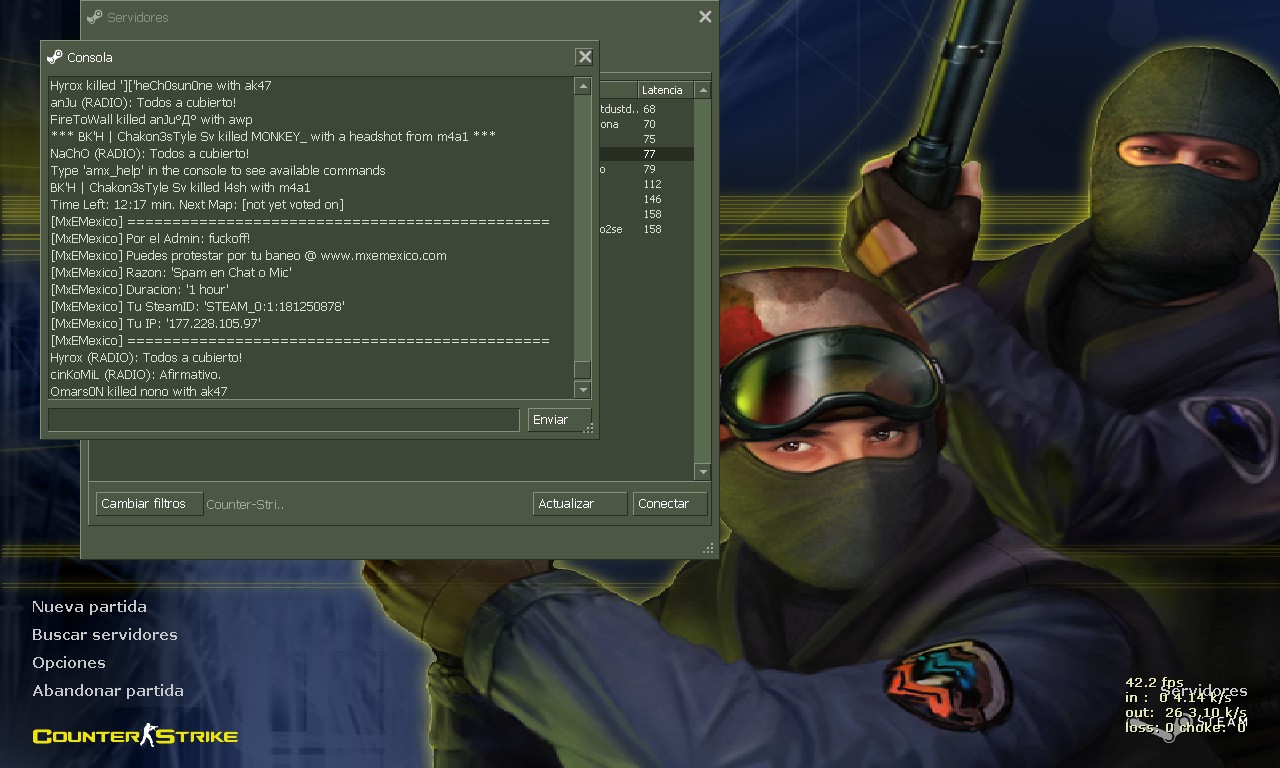The image size is (1280, 768).
Task: Click the console scrollbar up arrow
Action: coord(583,87)
